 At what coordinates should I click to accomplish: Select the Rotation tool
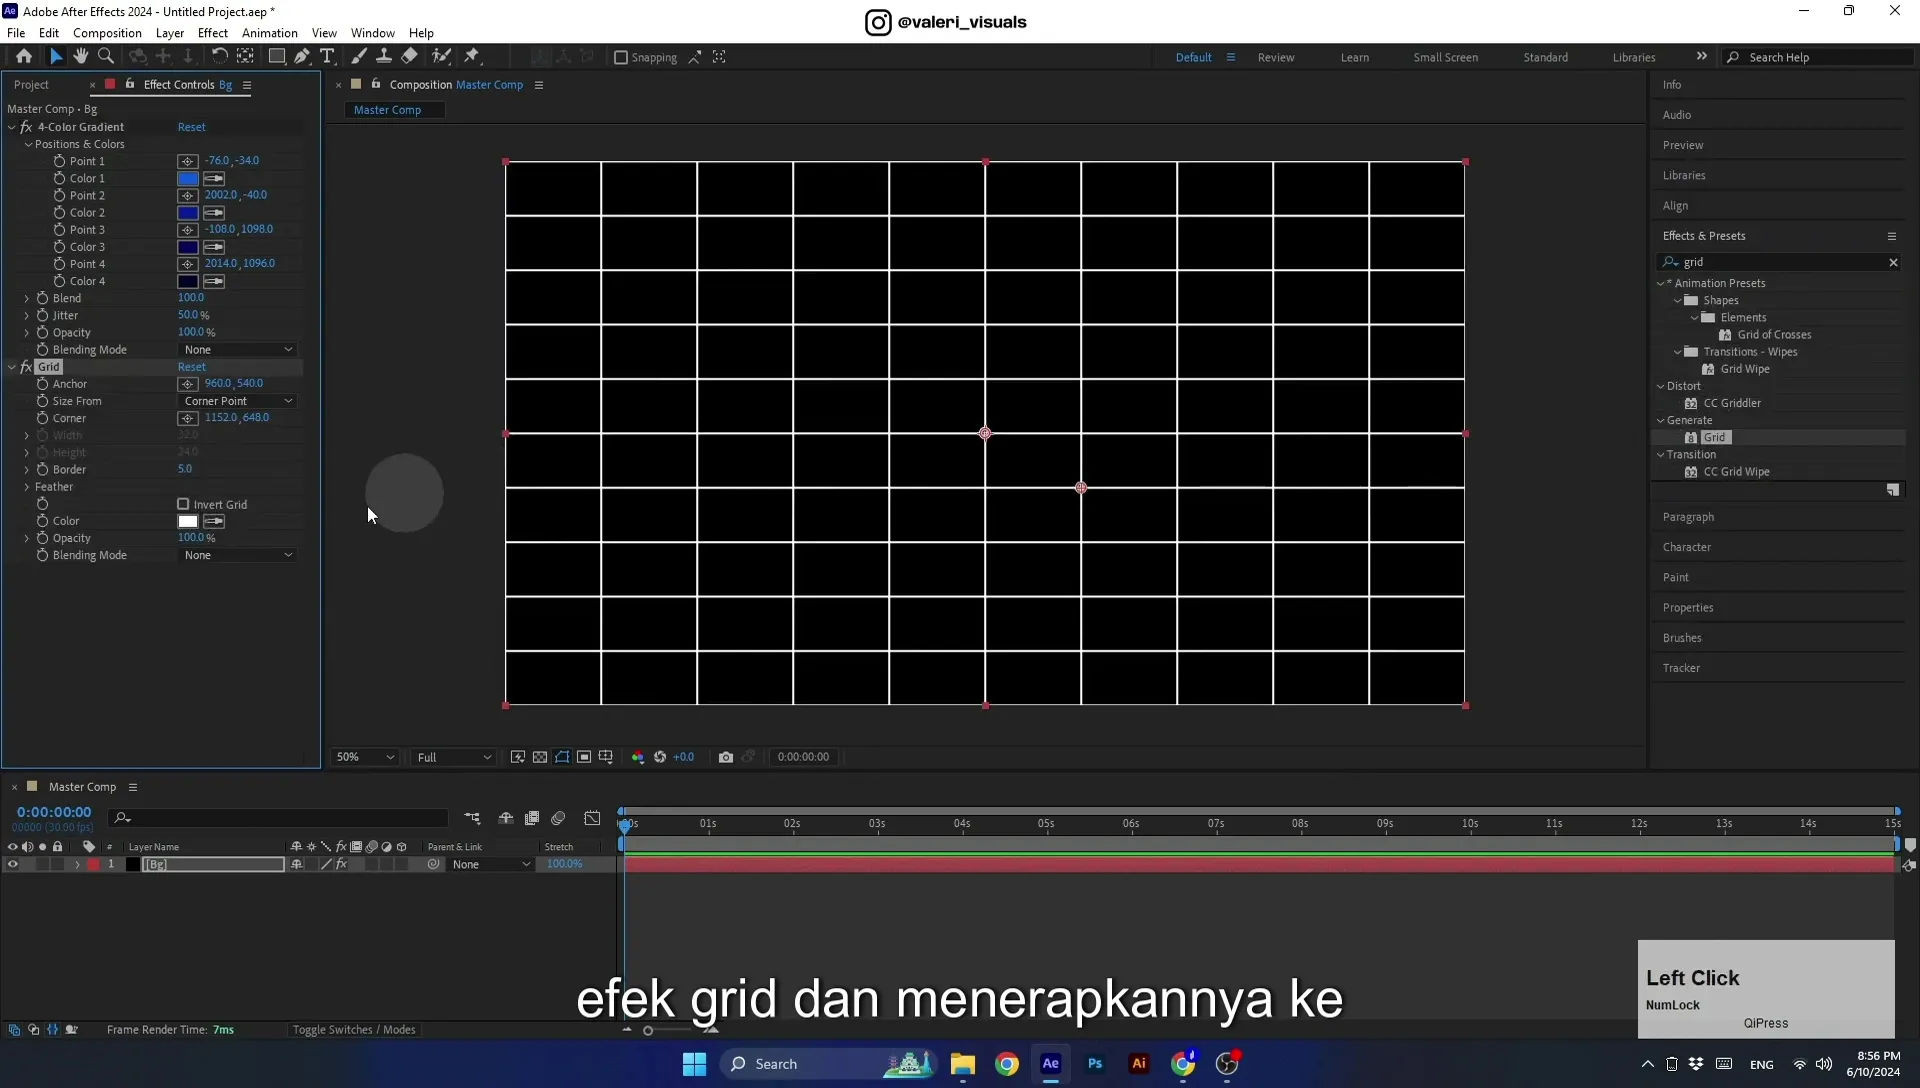tap(219, 57)
